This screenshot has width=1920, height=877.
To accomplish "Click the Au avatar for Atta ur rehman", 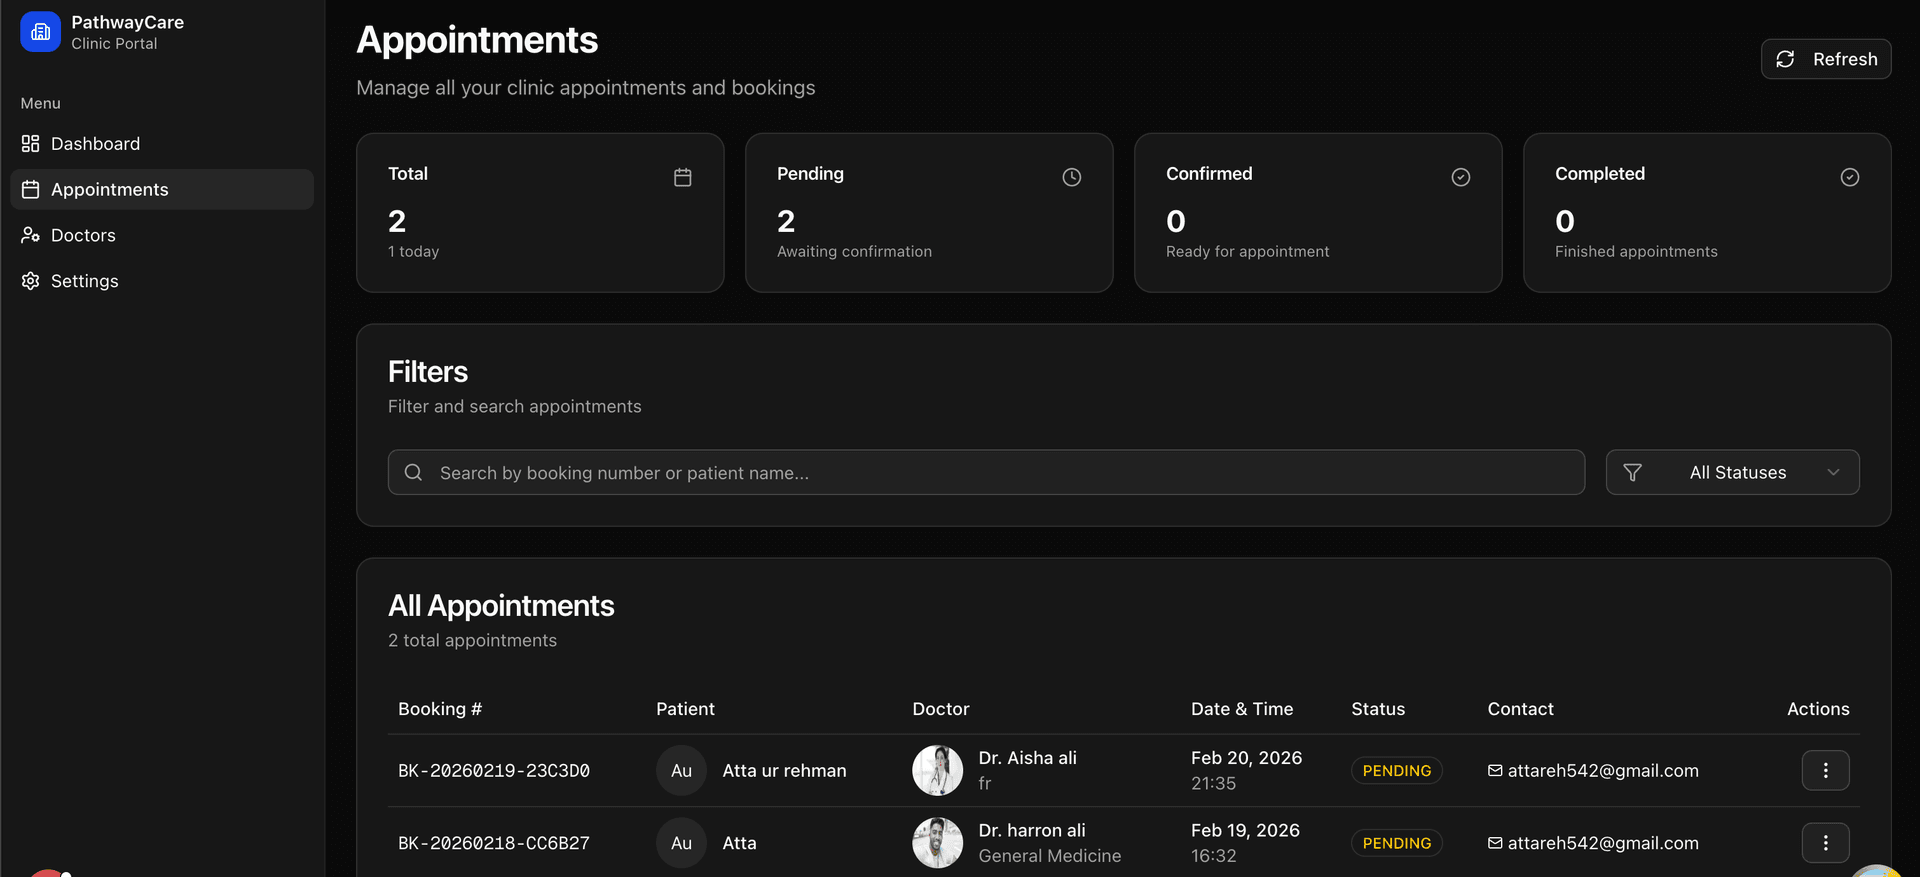I will pos(681,770).
